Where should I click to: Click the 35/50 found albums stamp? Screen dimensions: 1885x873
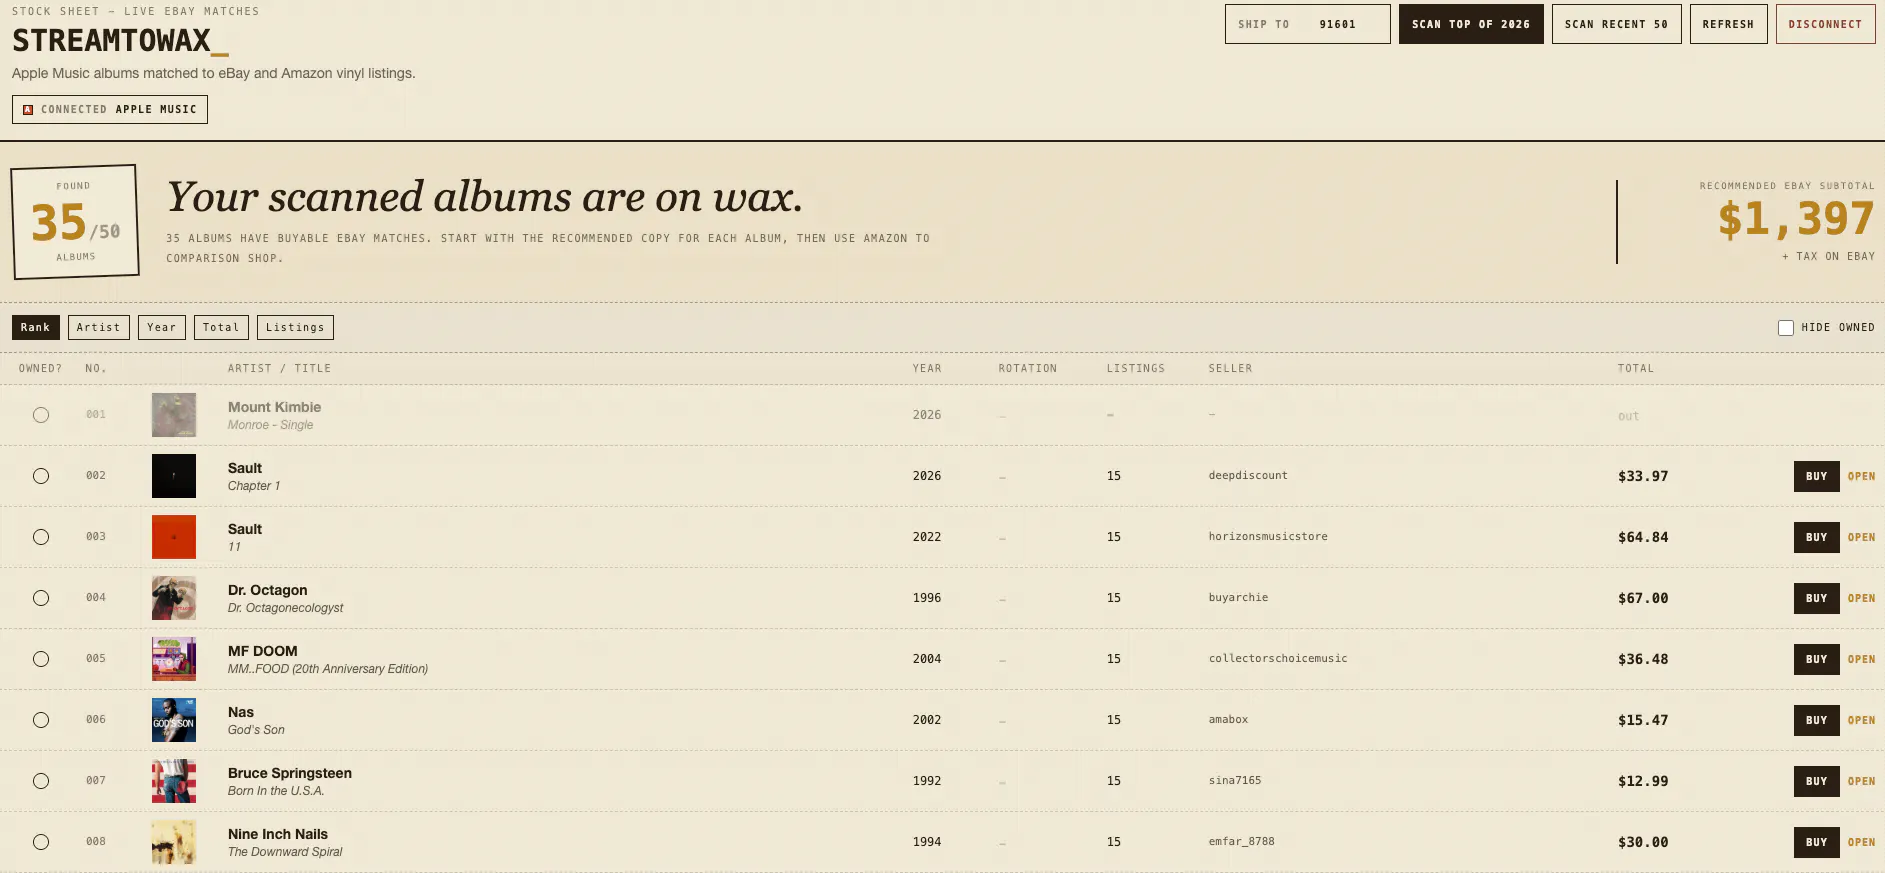click(x=75, y=221)
